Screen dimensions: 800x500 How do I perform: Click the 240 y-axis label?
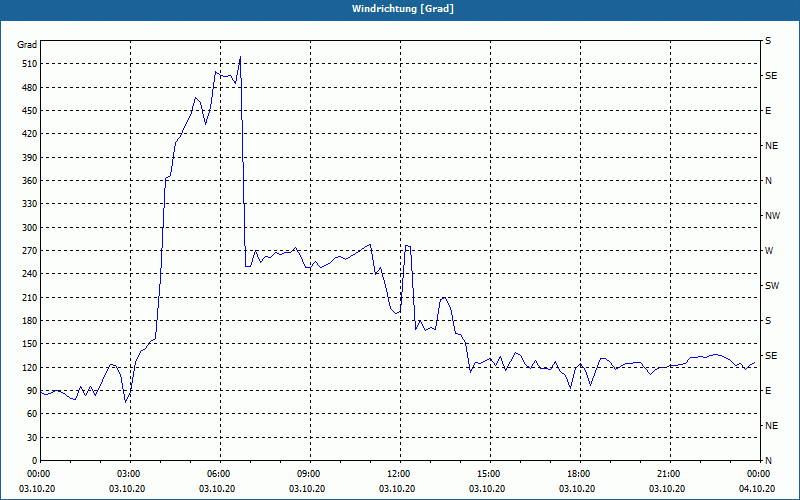[x=29, y=274]
